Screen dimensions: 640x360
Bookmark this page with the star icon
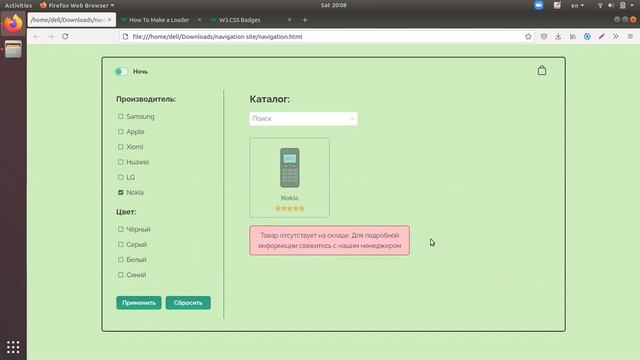(x=528, y=36)
